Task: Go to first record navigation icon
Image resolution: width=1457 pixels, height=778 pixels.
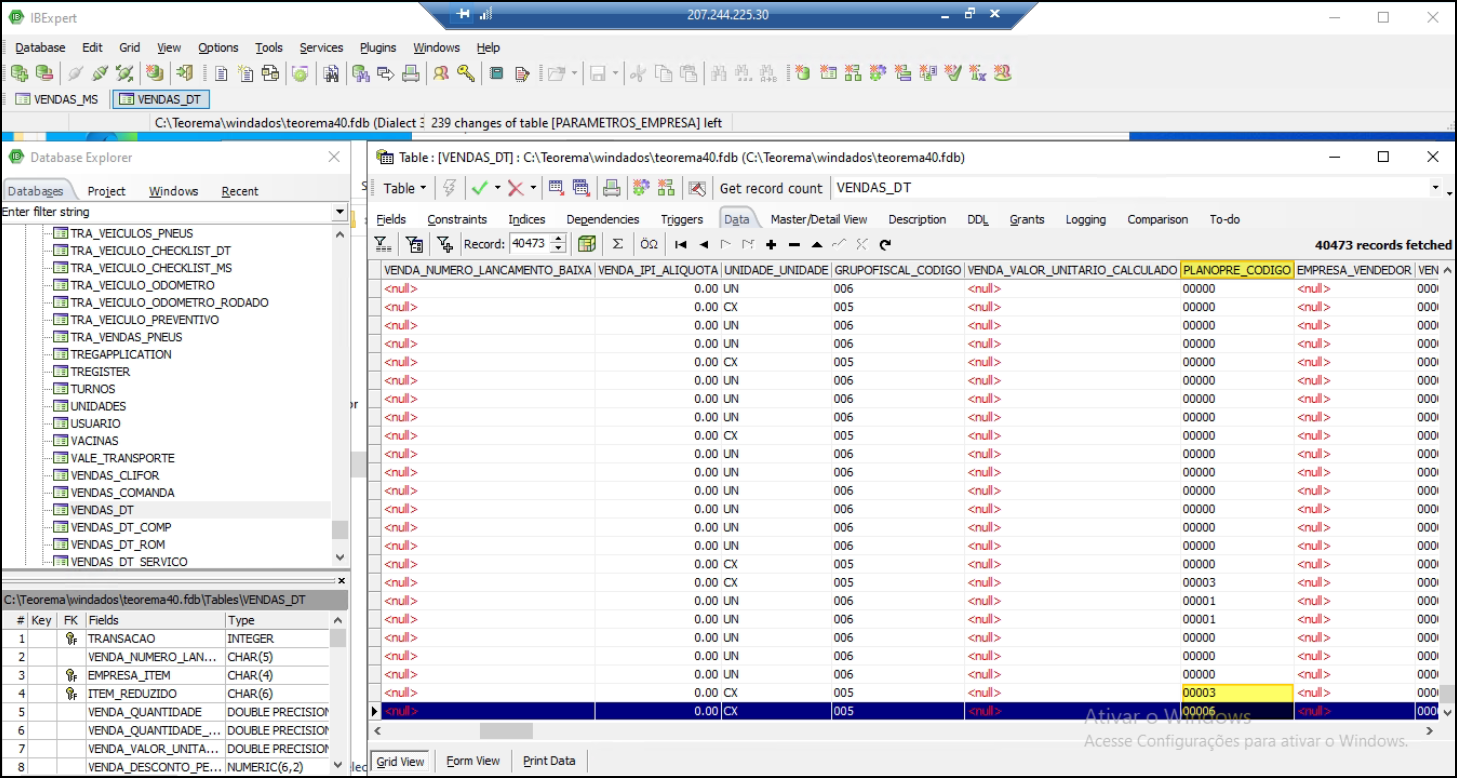Action: pos(681,244)
